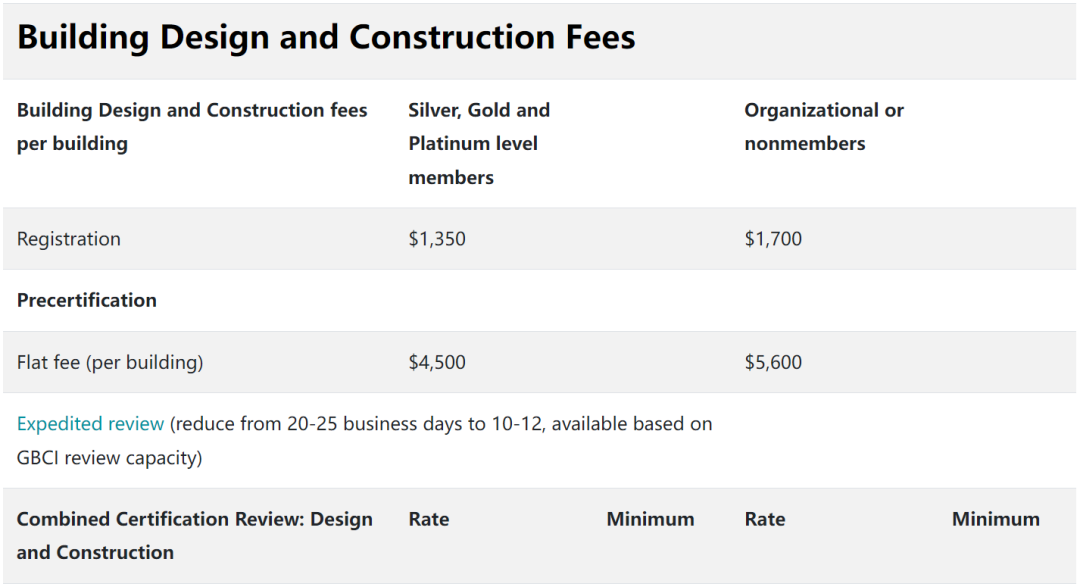Screen dimensions: 1080x587
Task: Click the Combined Certification Review row header
Action: (195, 519)
